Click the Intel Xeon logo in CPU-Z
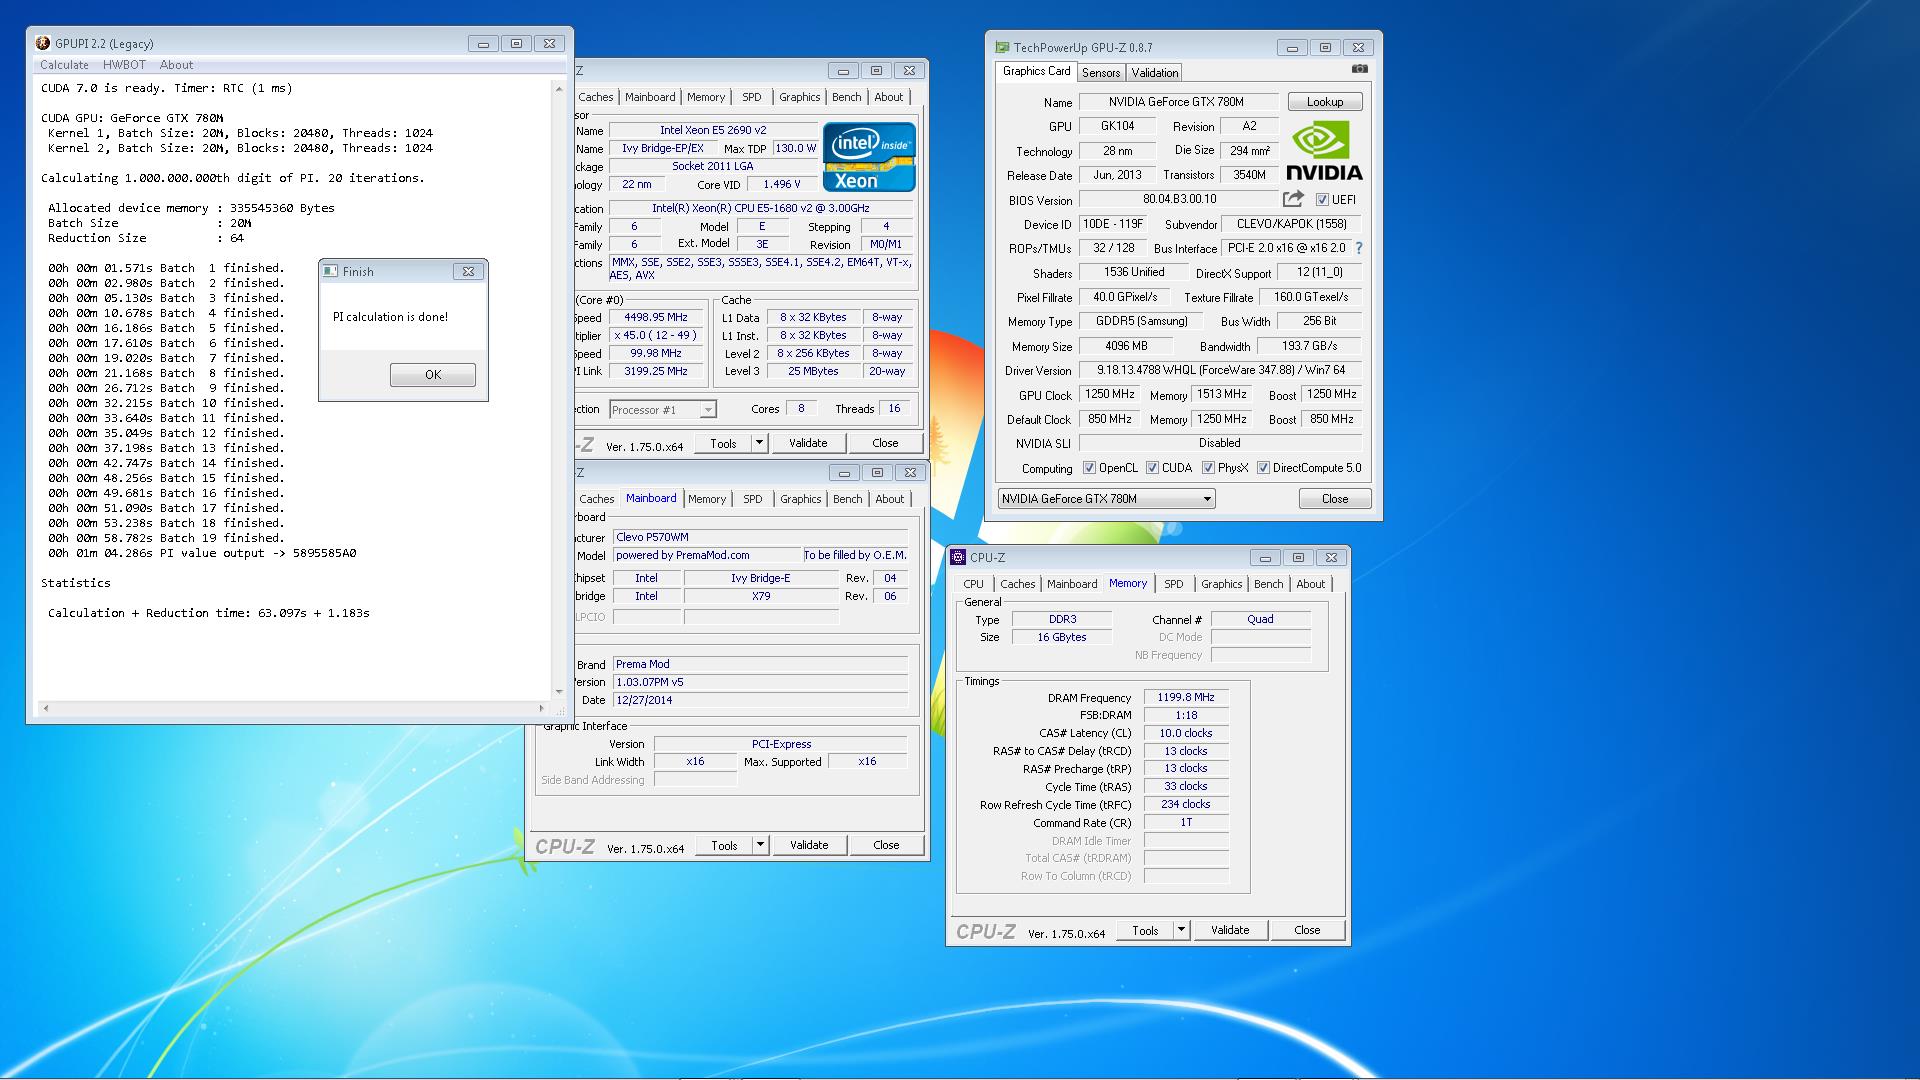The width and height of the screenshot is (1920, 1080). (869, 157)
